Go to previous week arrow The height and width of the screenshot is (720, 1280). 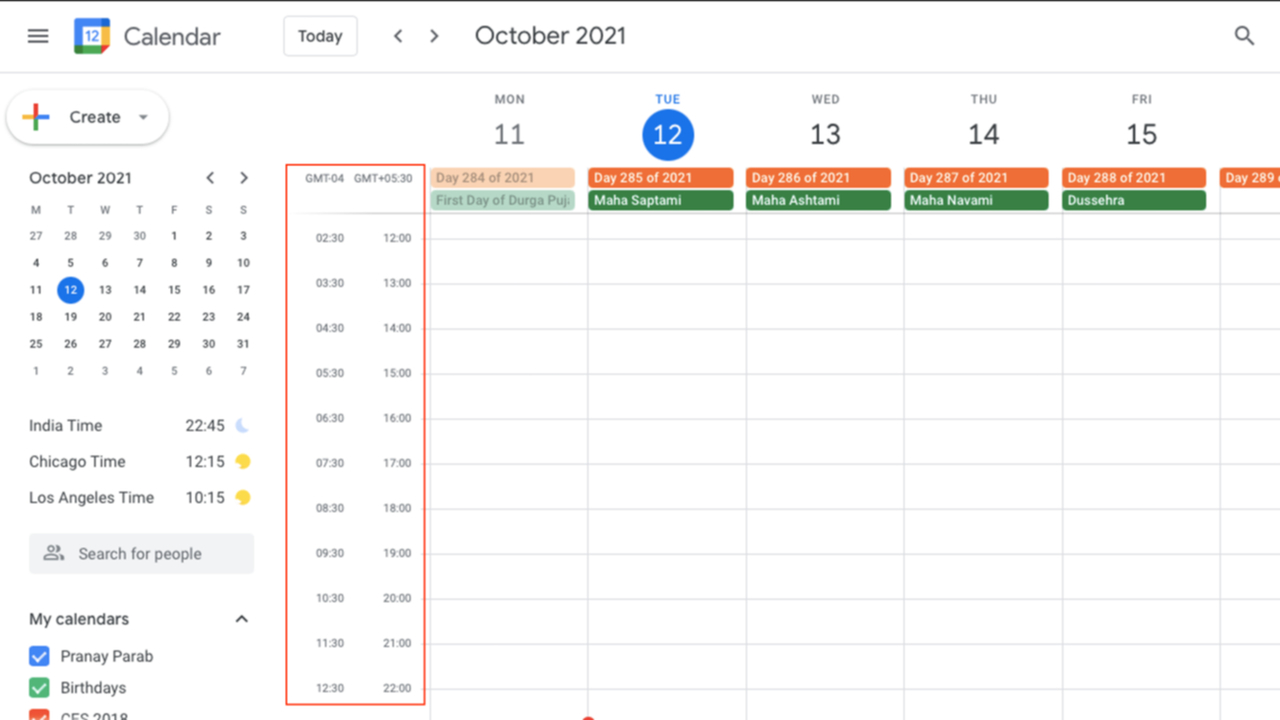click(398, 36)
